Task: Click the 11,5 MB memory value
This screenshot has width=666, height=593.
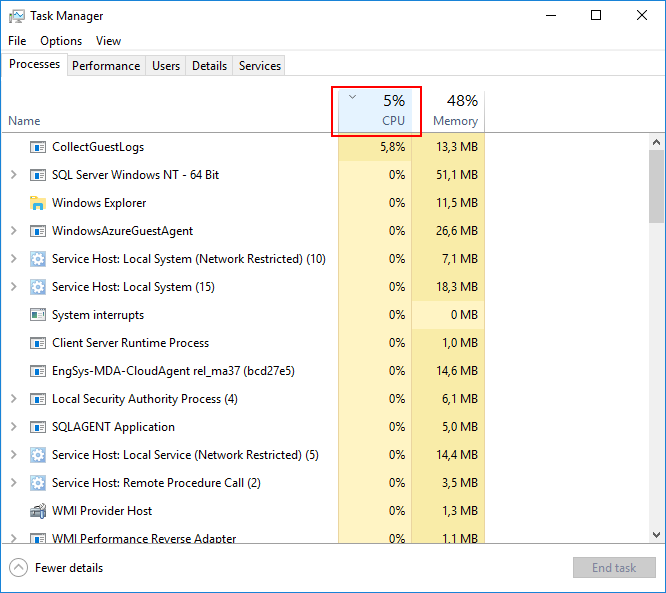Action: 457,203
